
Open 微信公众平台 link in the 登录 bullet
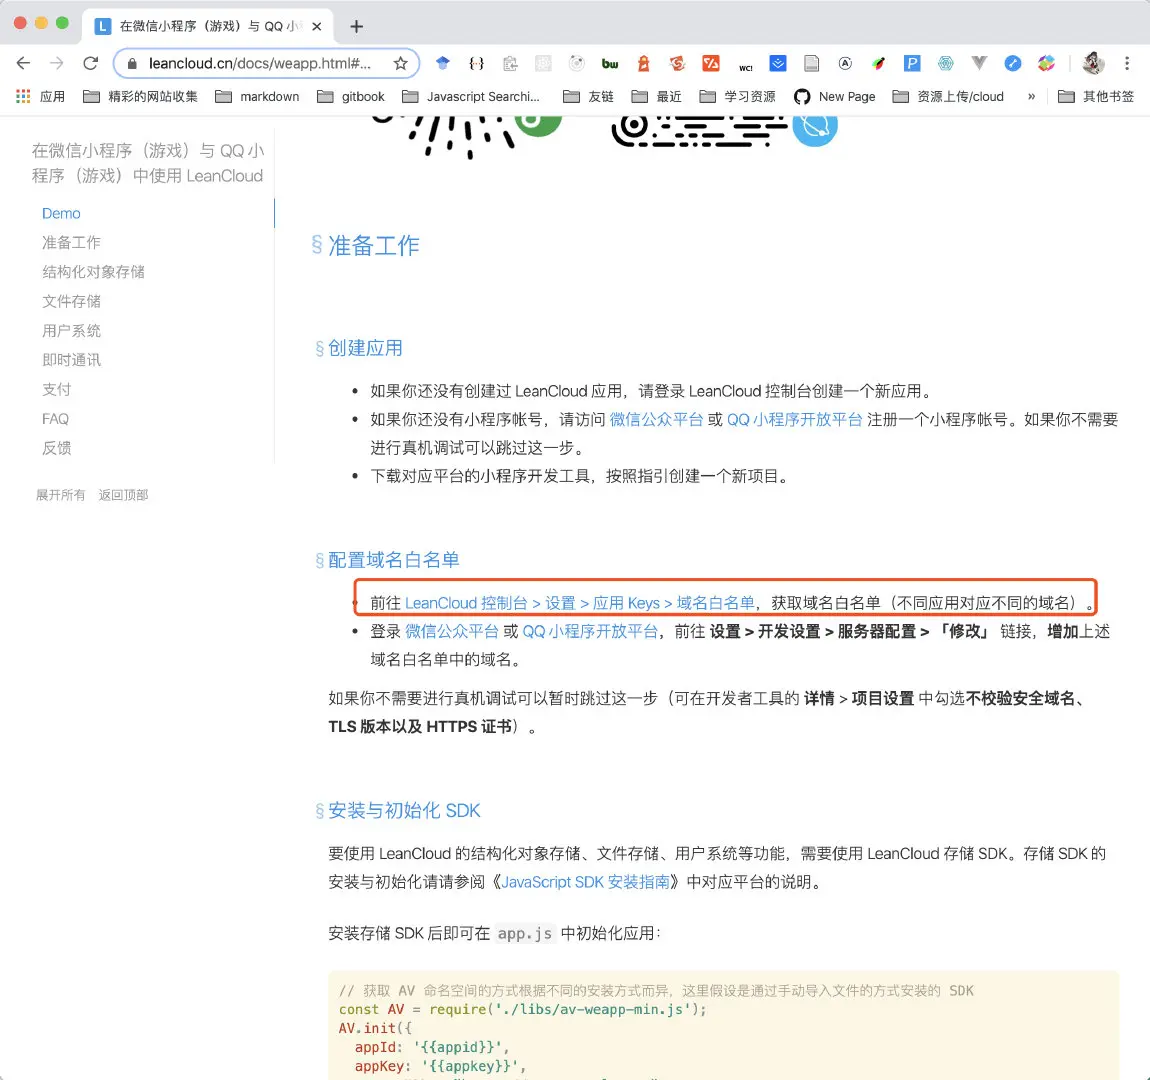click(451, 631)
